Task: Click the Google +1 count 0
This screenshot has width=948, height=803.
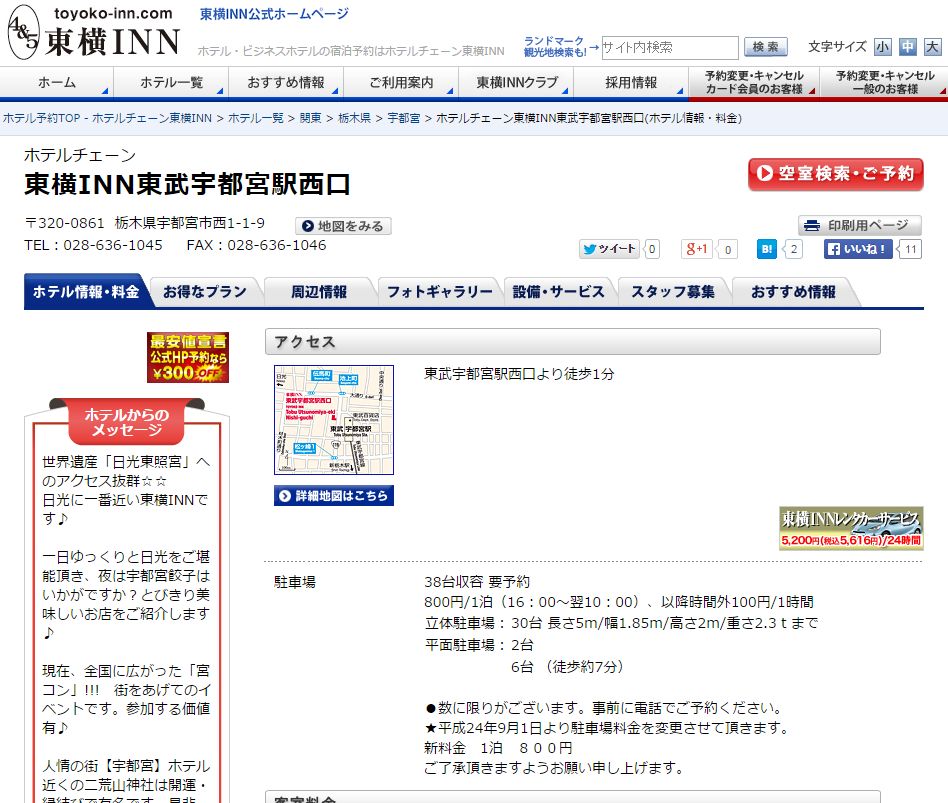Action: point(728,249)
